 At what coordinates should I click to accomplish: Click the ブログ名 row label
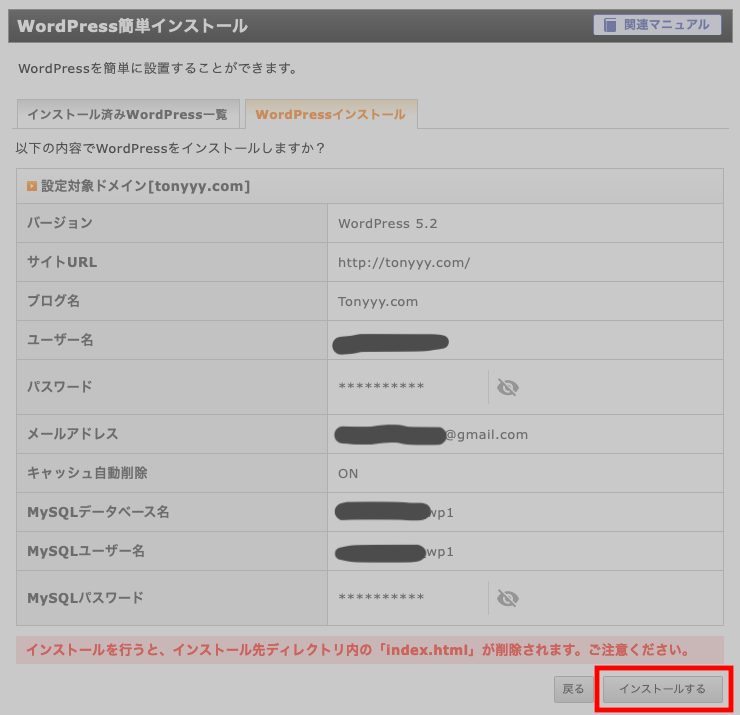(53, 301)
